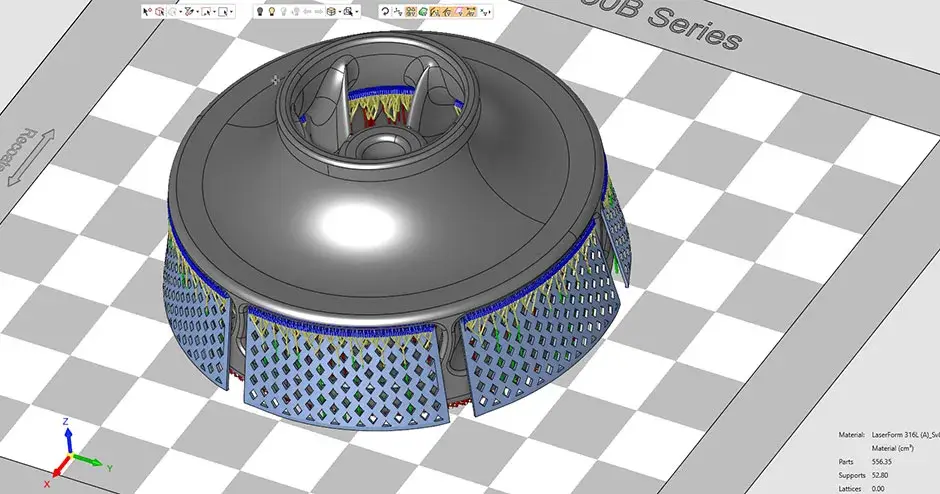Screen dimensions: 940x494
Task: Click the 3D cube view orientation icon
Action: tap(329, 12)
